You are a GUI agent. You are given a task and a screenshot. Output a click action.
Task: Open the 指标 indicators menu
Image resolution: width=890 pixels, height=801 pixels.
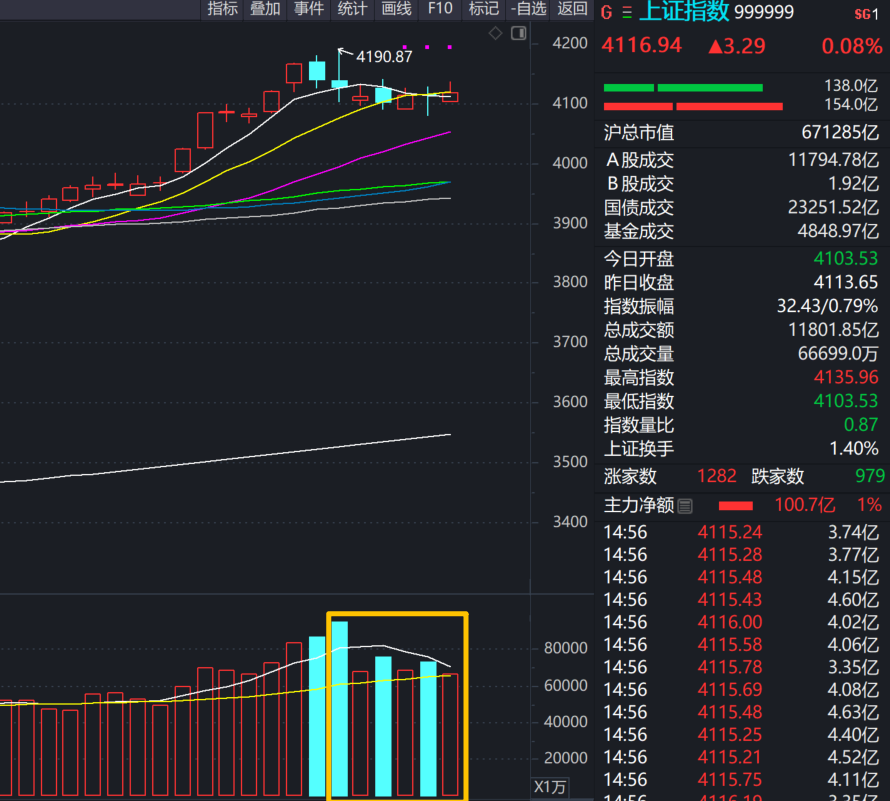(x=222, y=9)
